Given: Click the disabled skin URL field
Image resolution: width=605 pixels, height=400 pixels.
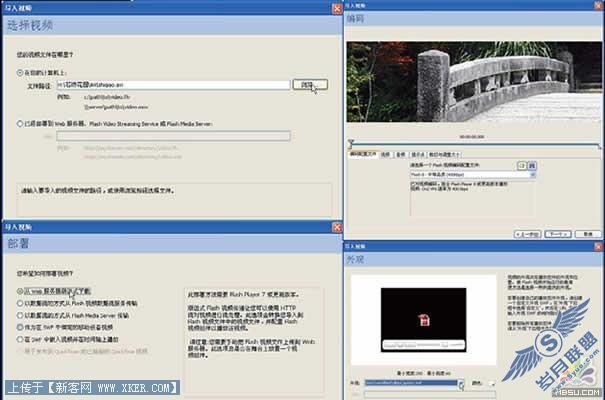Looking at the screenshot, I should (x=430, y=394).
